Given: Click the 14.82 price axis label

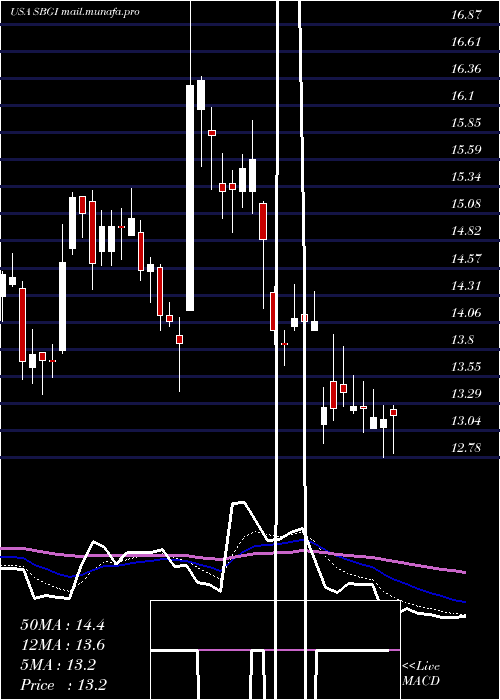Looking at the screenshot, I should [x=466, y=231].
